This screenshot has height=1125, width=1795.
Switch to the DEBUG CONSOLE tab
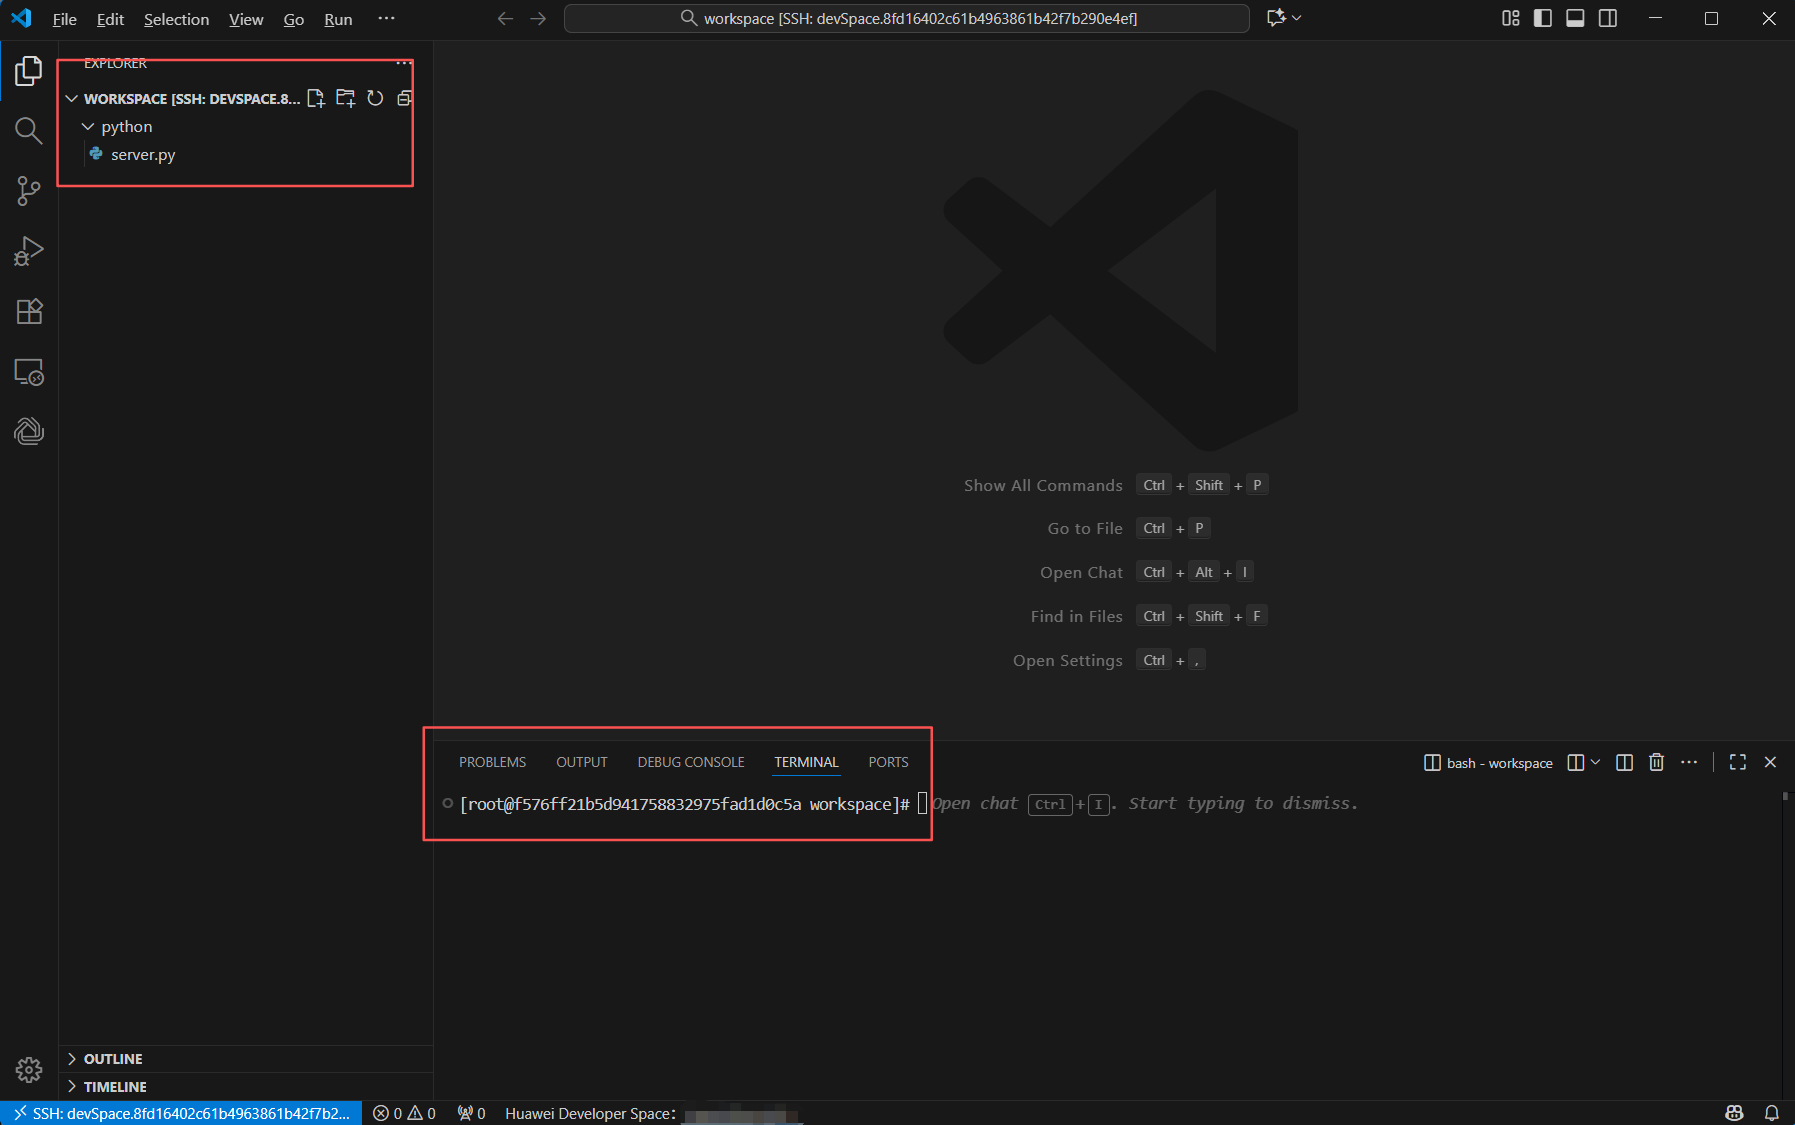[x=691, y=762]
